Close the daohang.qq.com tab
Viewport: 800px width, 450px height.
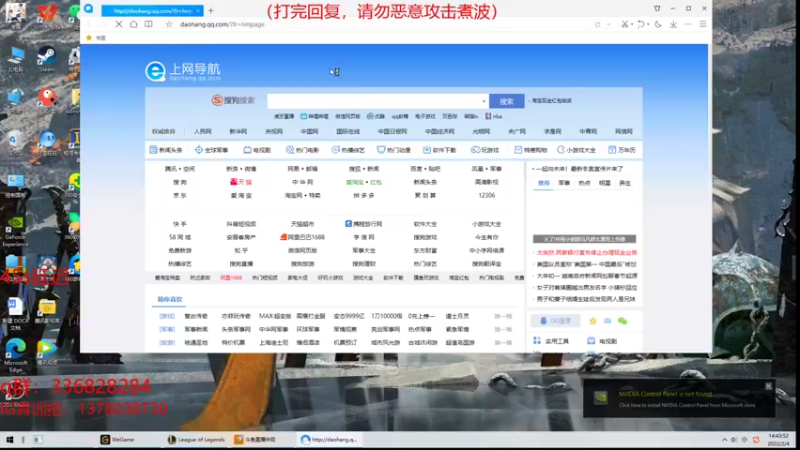198,10
